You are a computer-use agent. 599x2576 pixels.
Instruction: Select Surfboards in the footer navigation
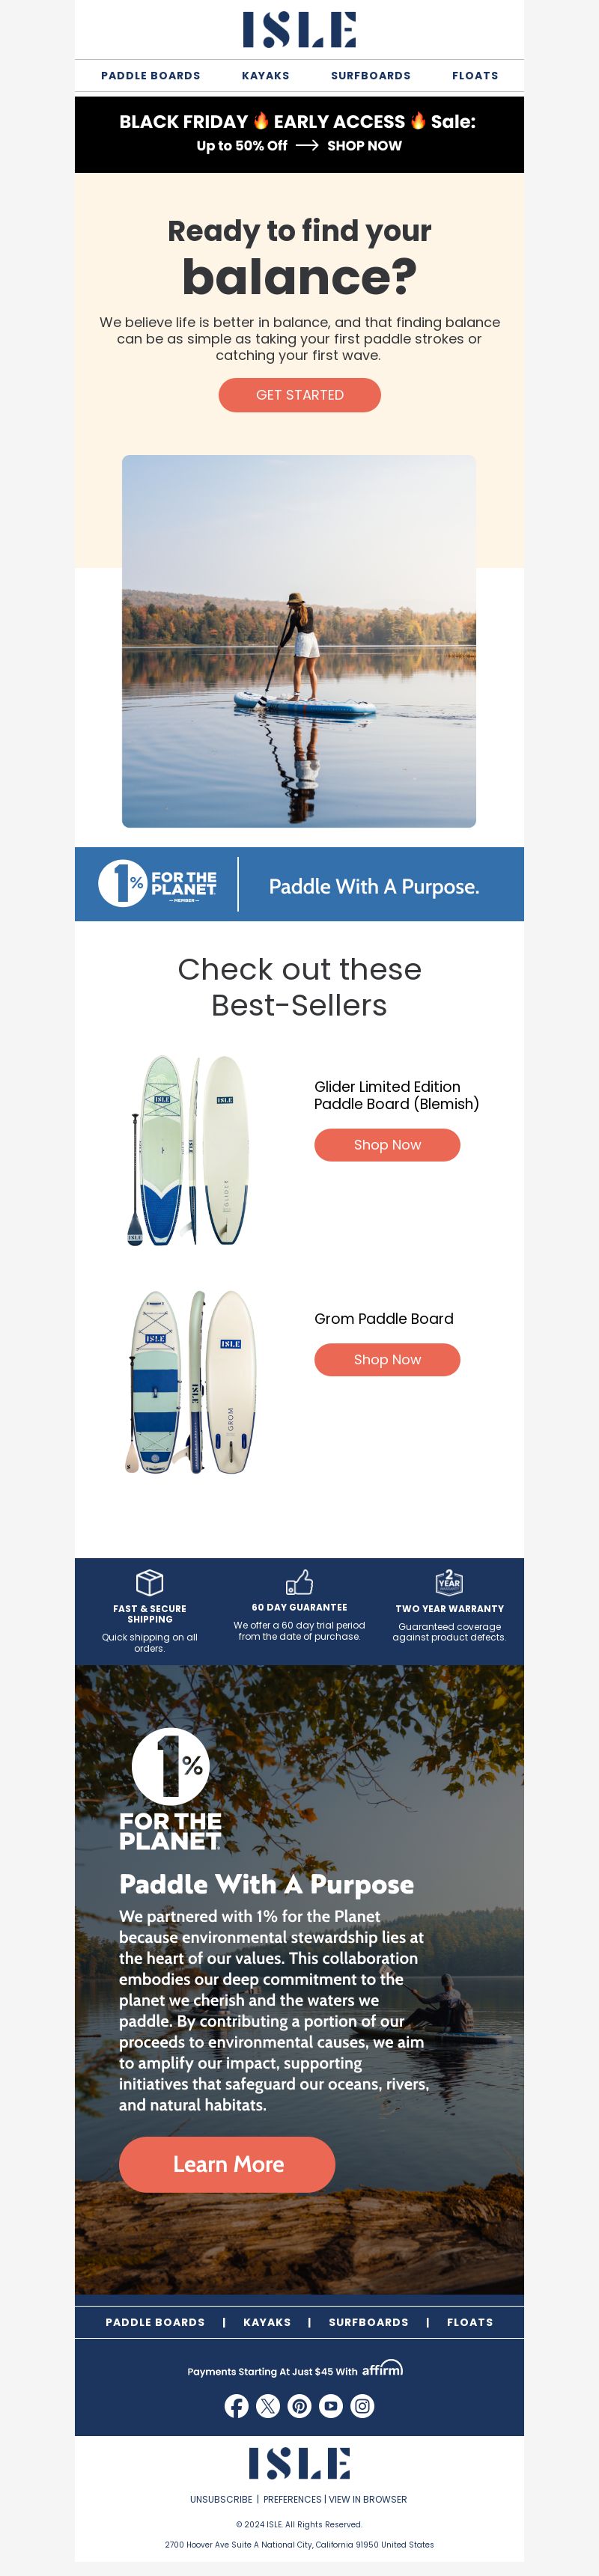[368, 2322]
